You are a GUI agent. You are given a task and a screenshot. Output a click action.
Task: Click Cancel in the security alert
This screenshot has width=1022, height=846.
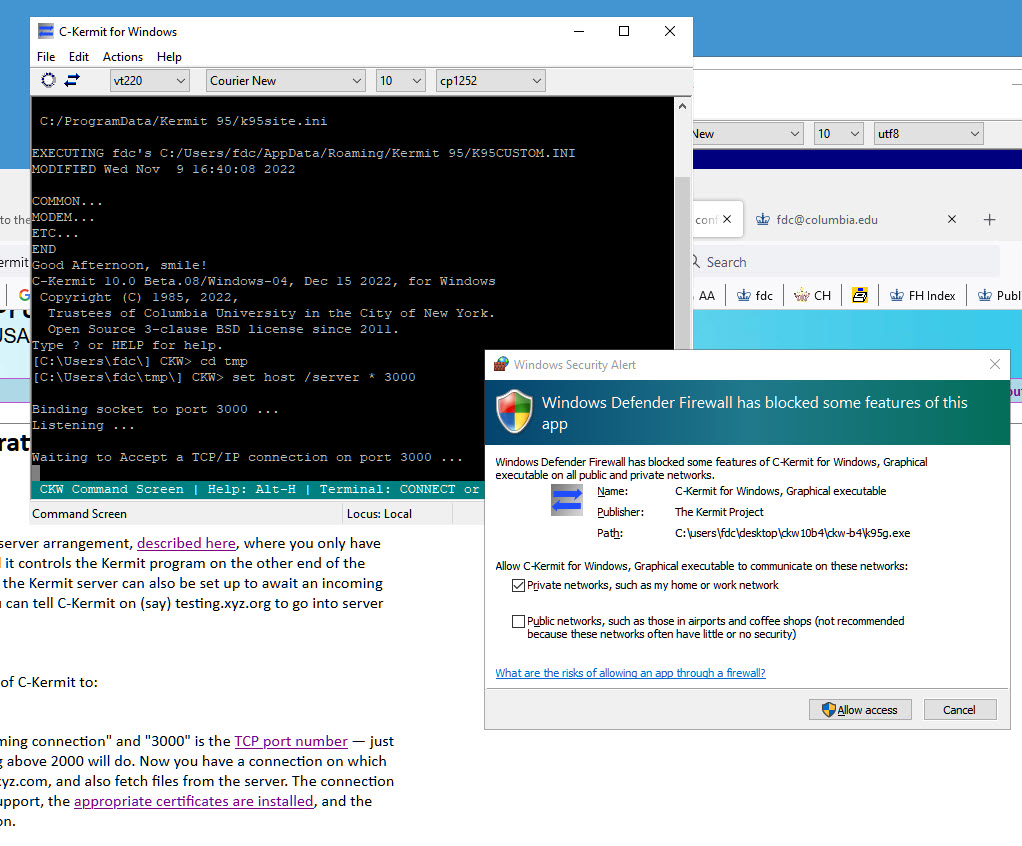click(x=959, y=710)
